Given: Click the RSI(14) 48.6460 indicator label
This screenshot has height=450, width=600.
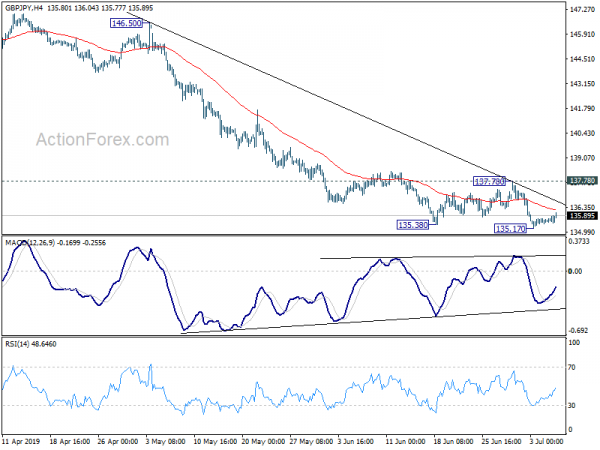Looking at the screenshot, I should 31,344.
